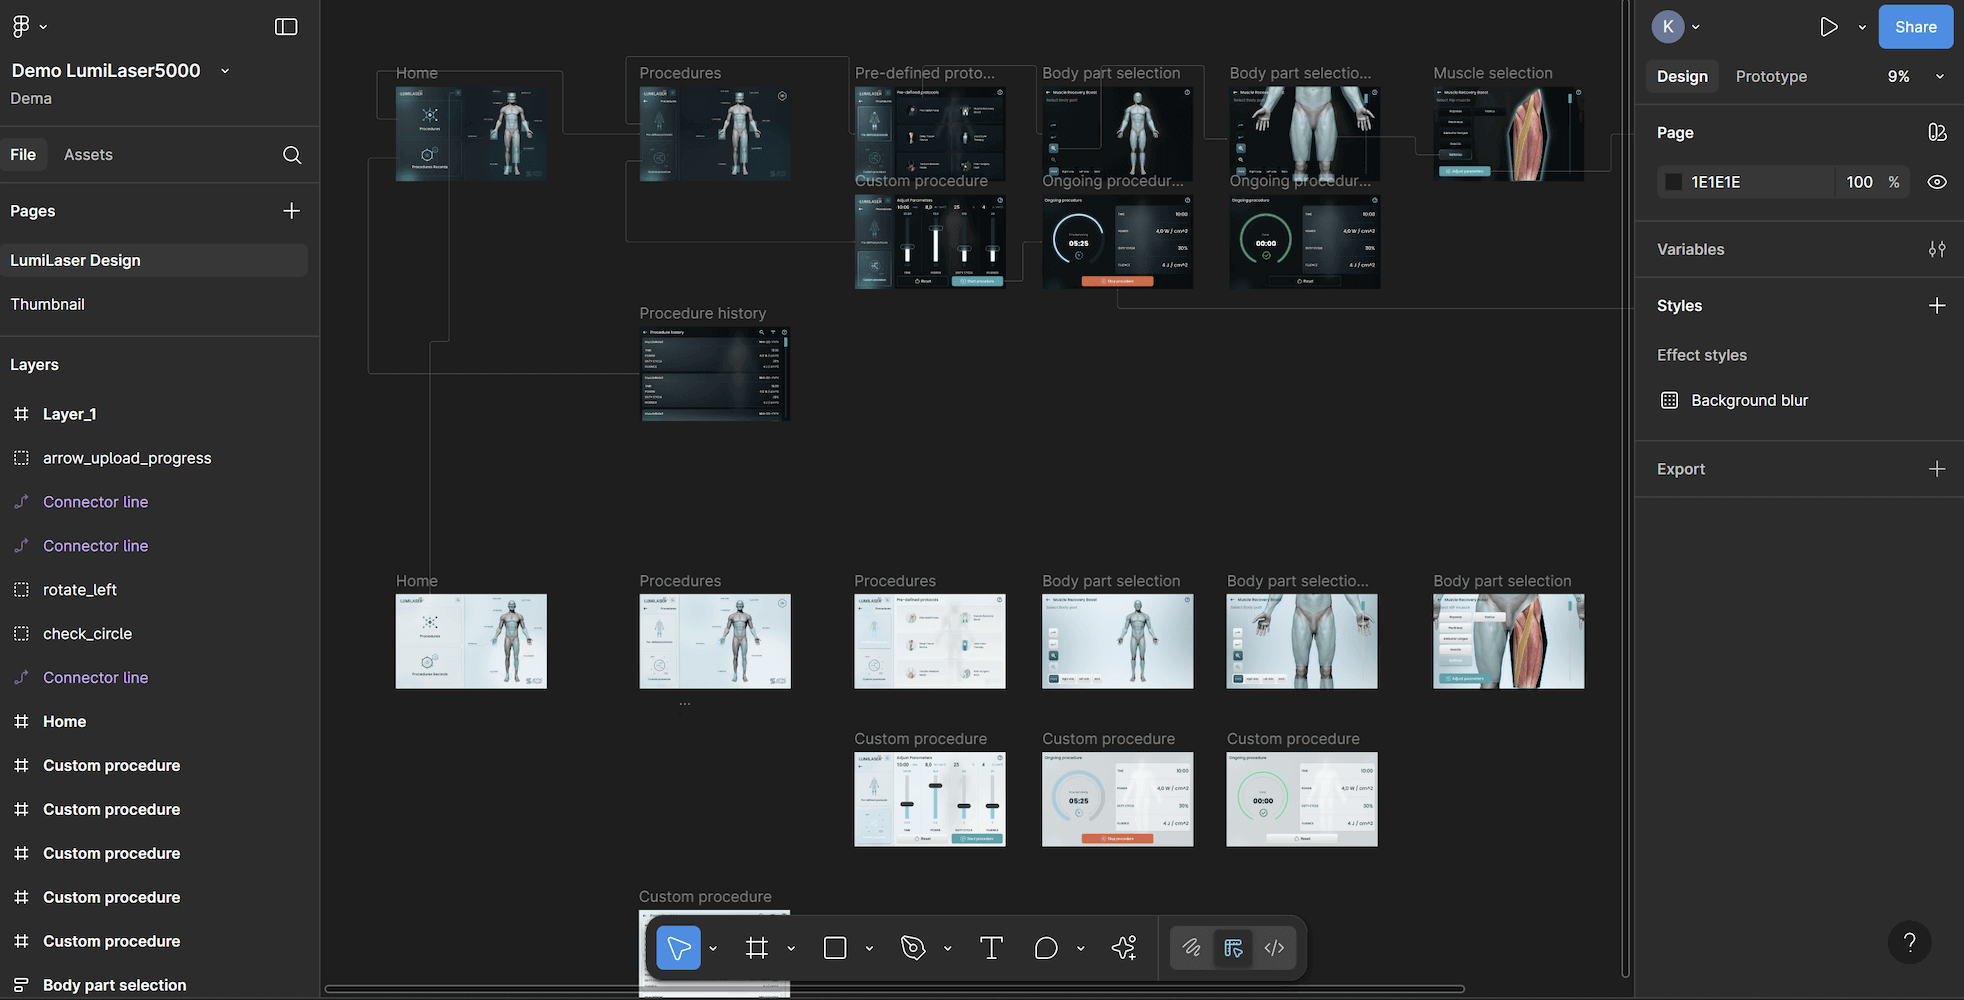The width and height of the screenshot is (1964, 1000).
Task: Select the Frame tool
Action: (x=757, y=948)
